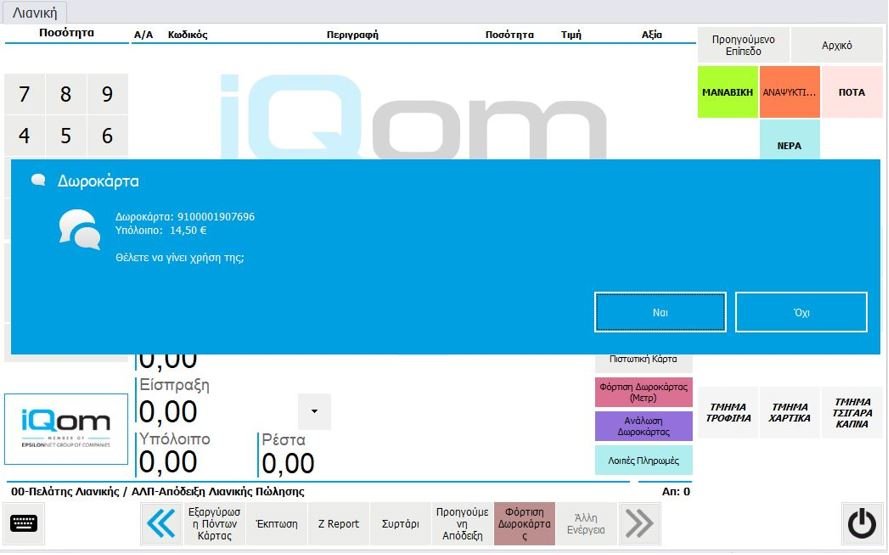Click the double left arrow navigation icon
This screenshot has height=555, width=889.
pos(160,523)
